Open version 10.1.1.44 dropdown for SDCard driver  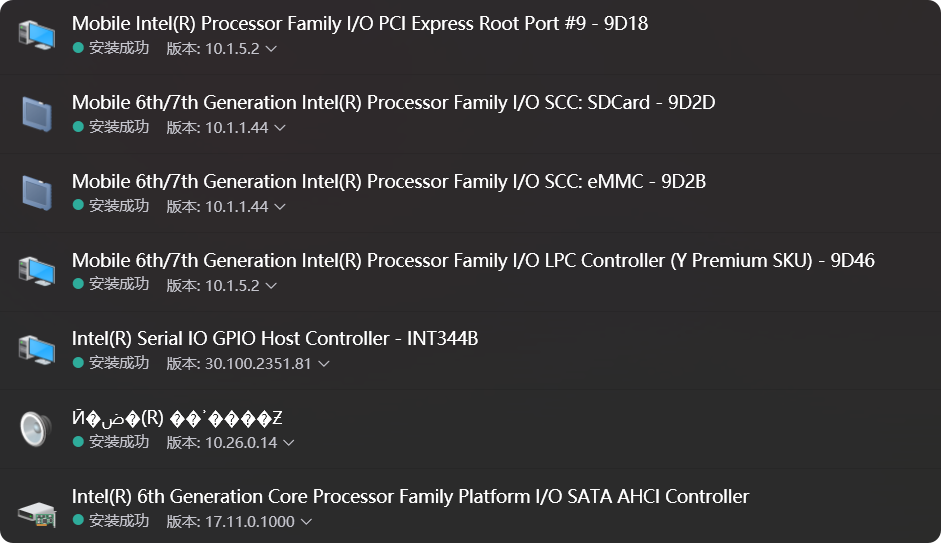tap(280, 128)
